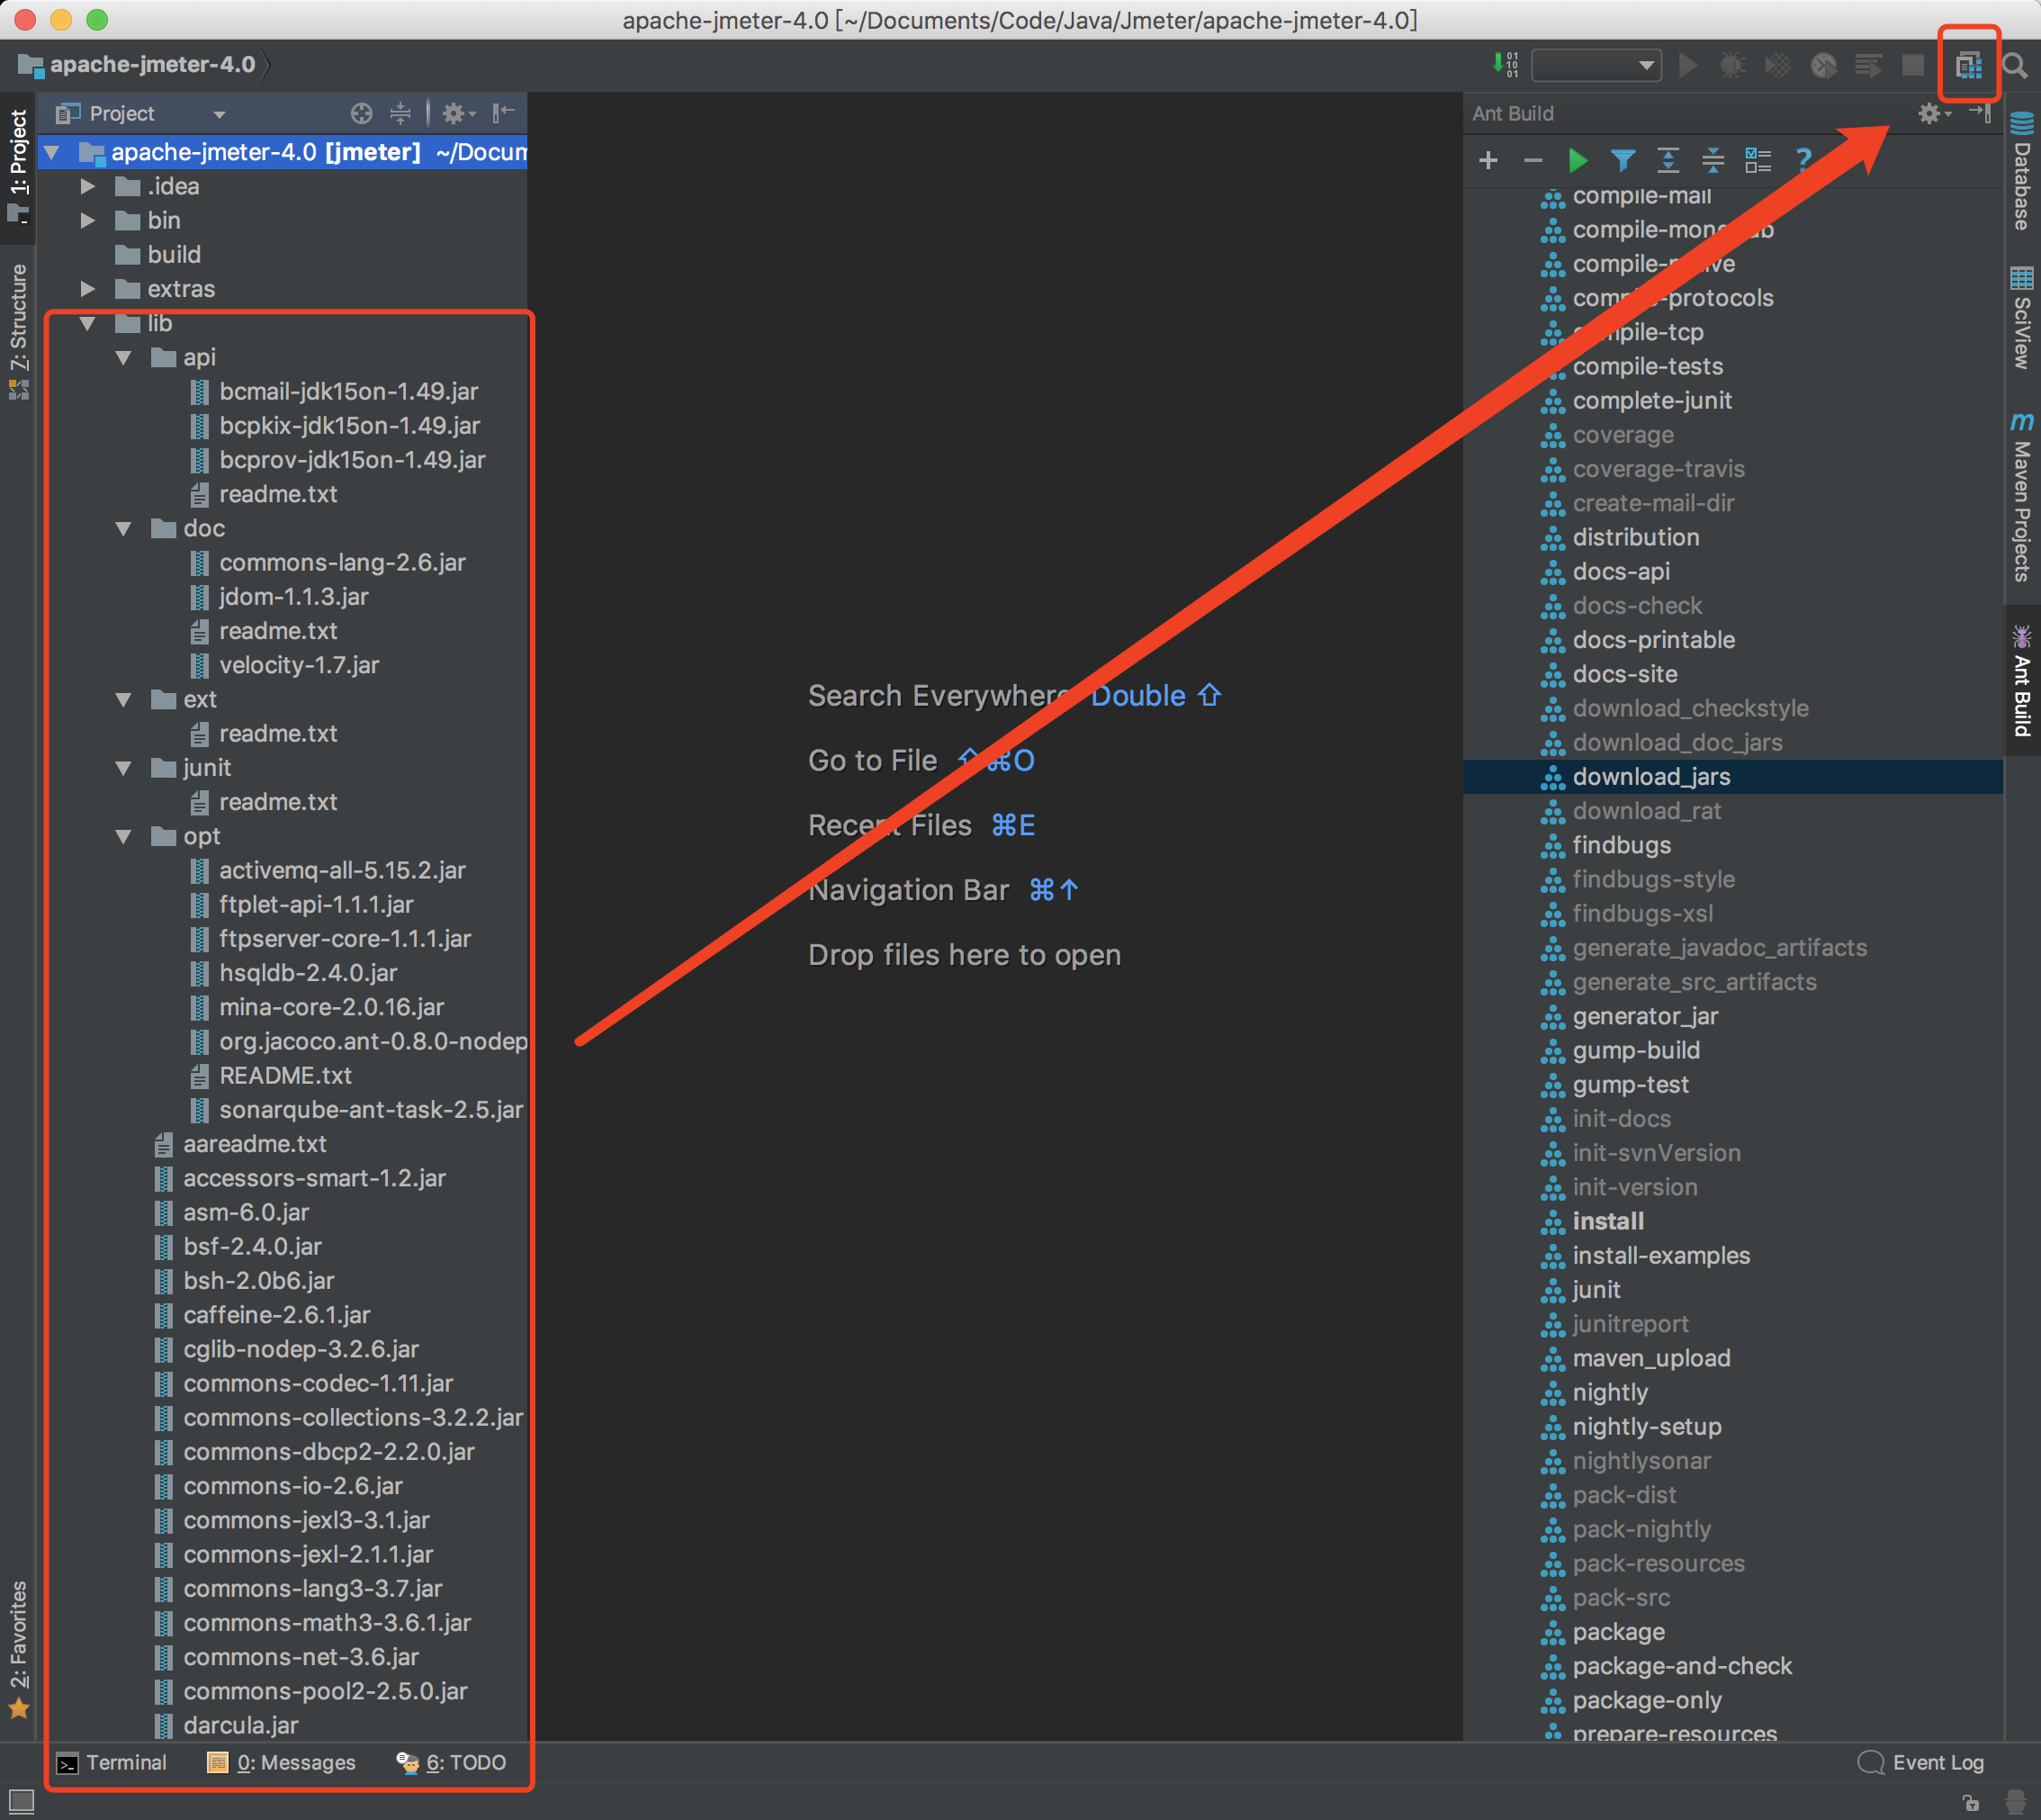
Task: Open the 7: Structure side tab
Action: [x=18, y=331]
